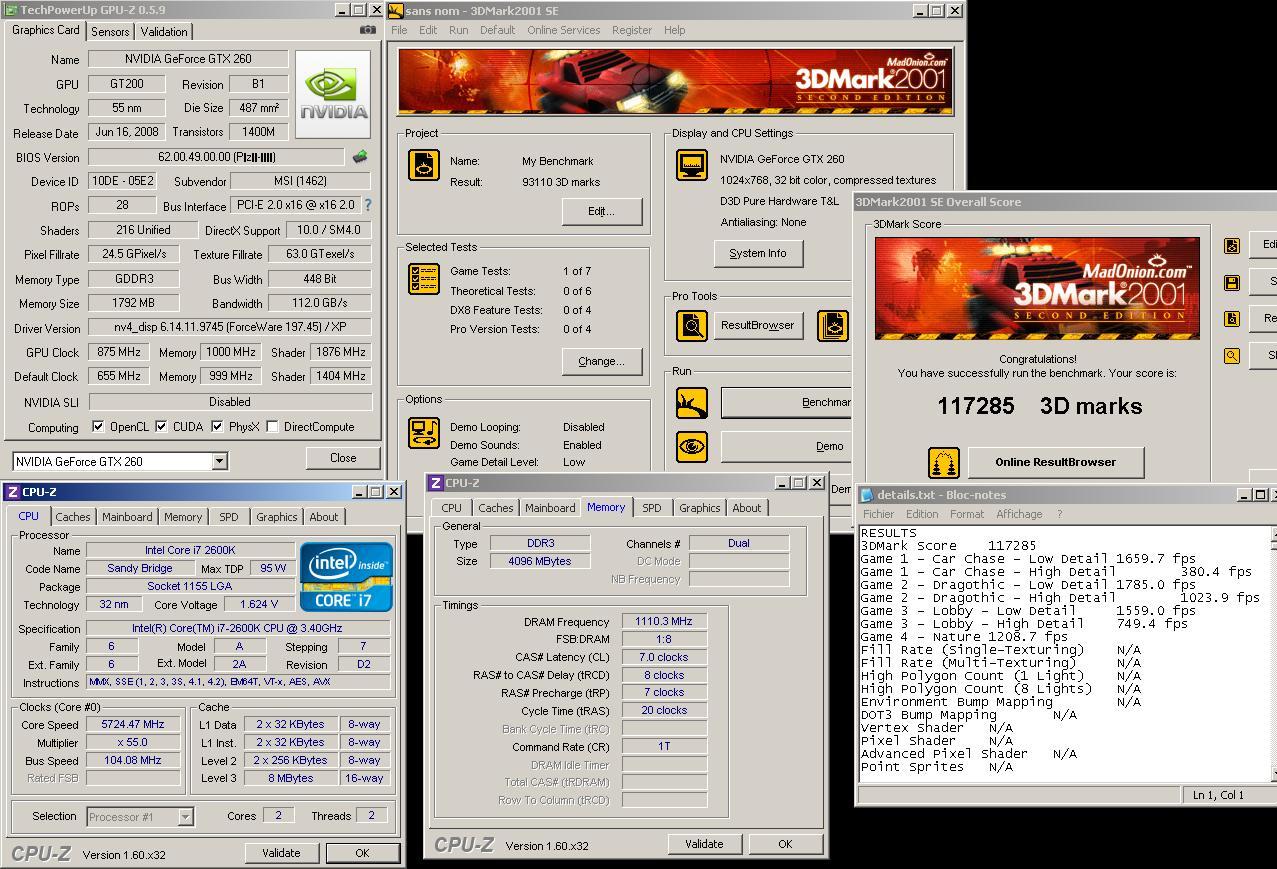Click the 'Intel Core i7 2600K' name field
The image size is (1277, 869).
[190, 550]
